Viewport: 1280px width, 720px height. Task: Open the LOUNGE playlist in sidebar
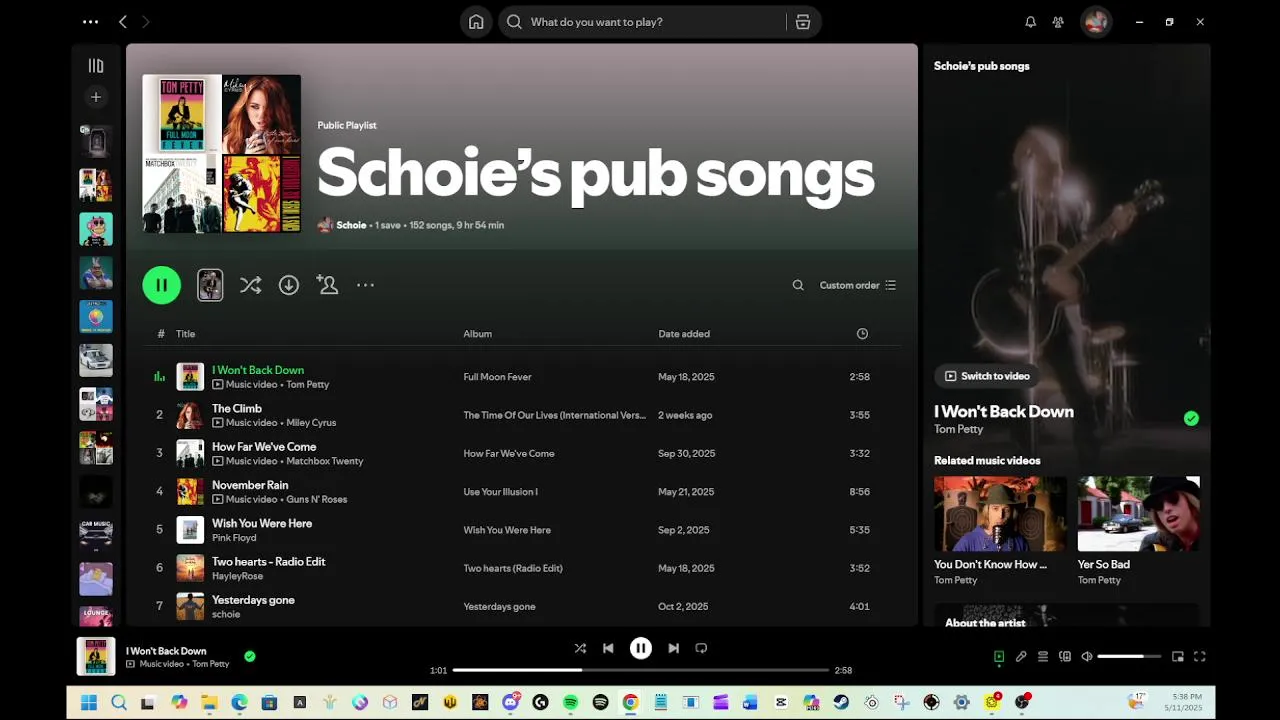(x=96, y=615)
